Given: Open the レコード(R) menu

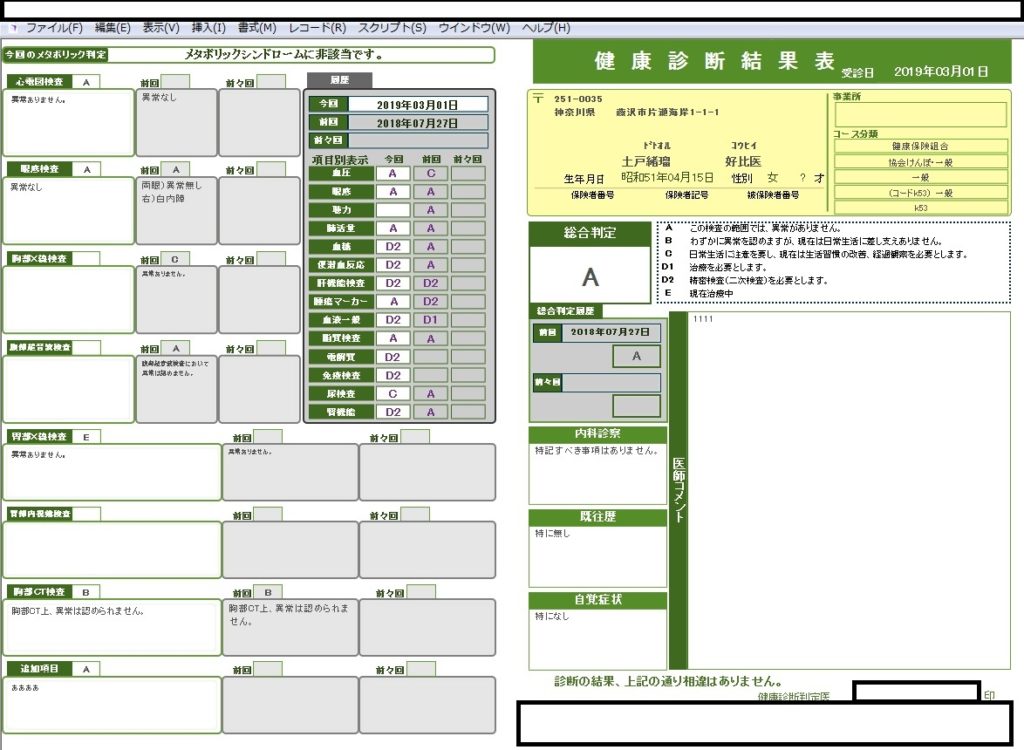Looking at the screenshot, I should tap(317, 28).
